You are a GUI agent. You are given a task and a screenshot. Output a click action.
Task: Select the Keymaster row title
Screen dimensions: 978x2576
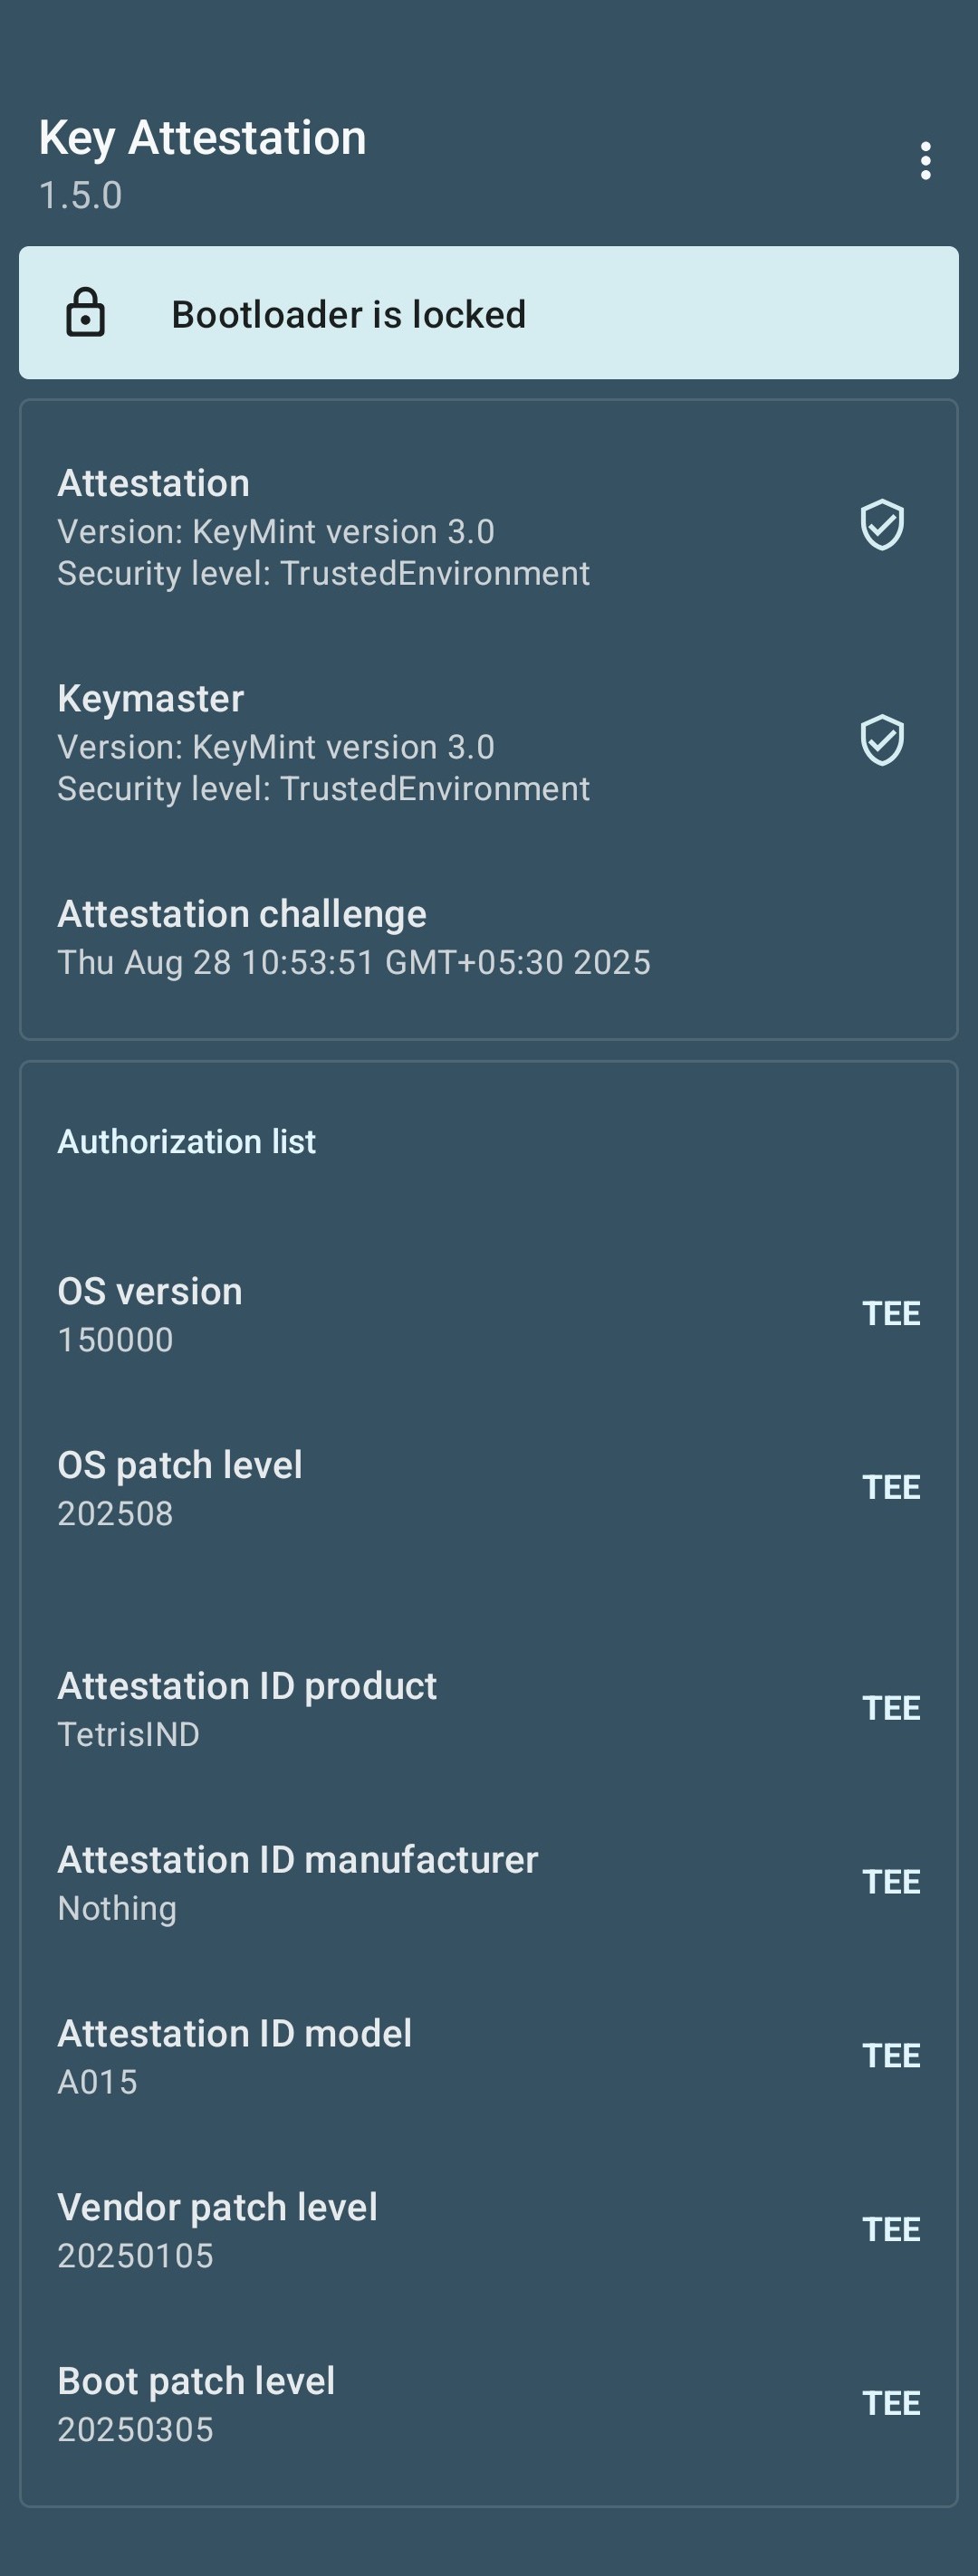(151, 699)
